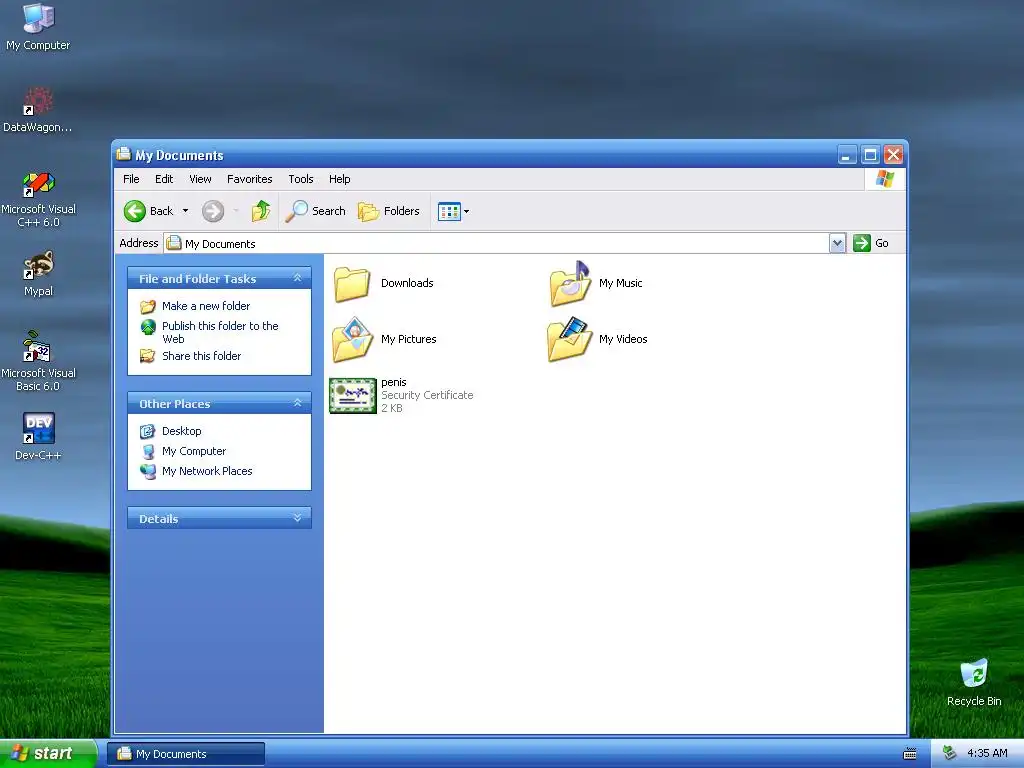Open Back button history dropdown arrow
This screenshot has width=1024, height=768.
coord(185,211)
